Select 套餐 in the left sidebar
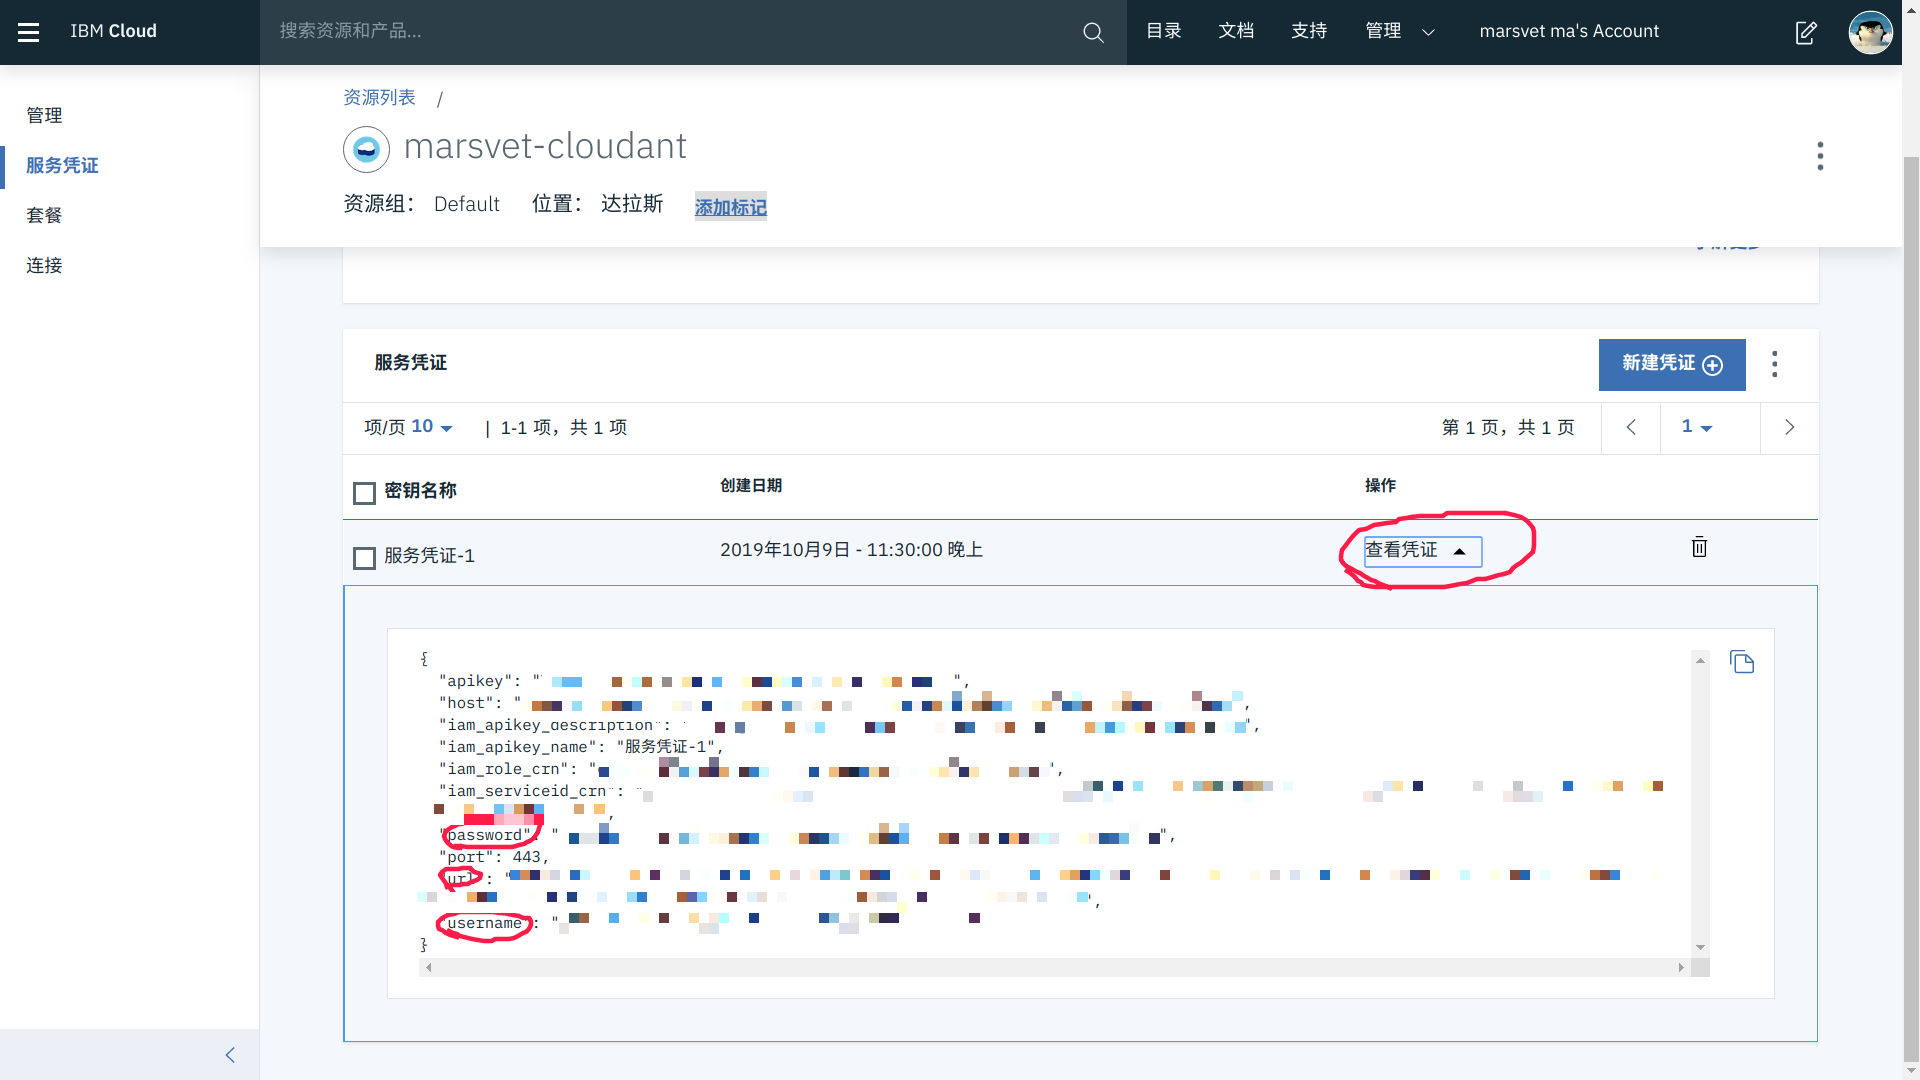Viewport: 1920px width, 1080px height. click(x=44, y=215)
